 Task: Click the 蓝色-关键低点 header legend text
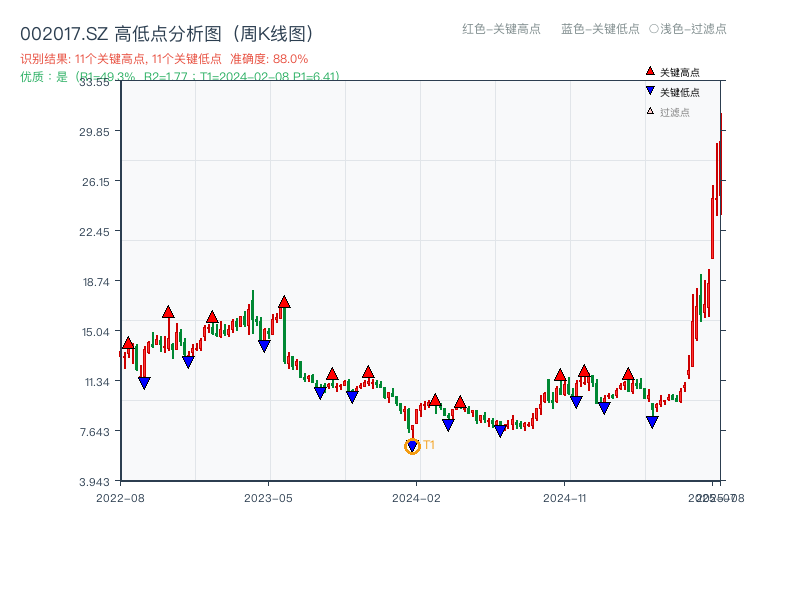pos(600,29)
